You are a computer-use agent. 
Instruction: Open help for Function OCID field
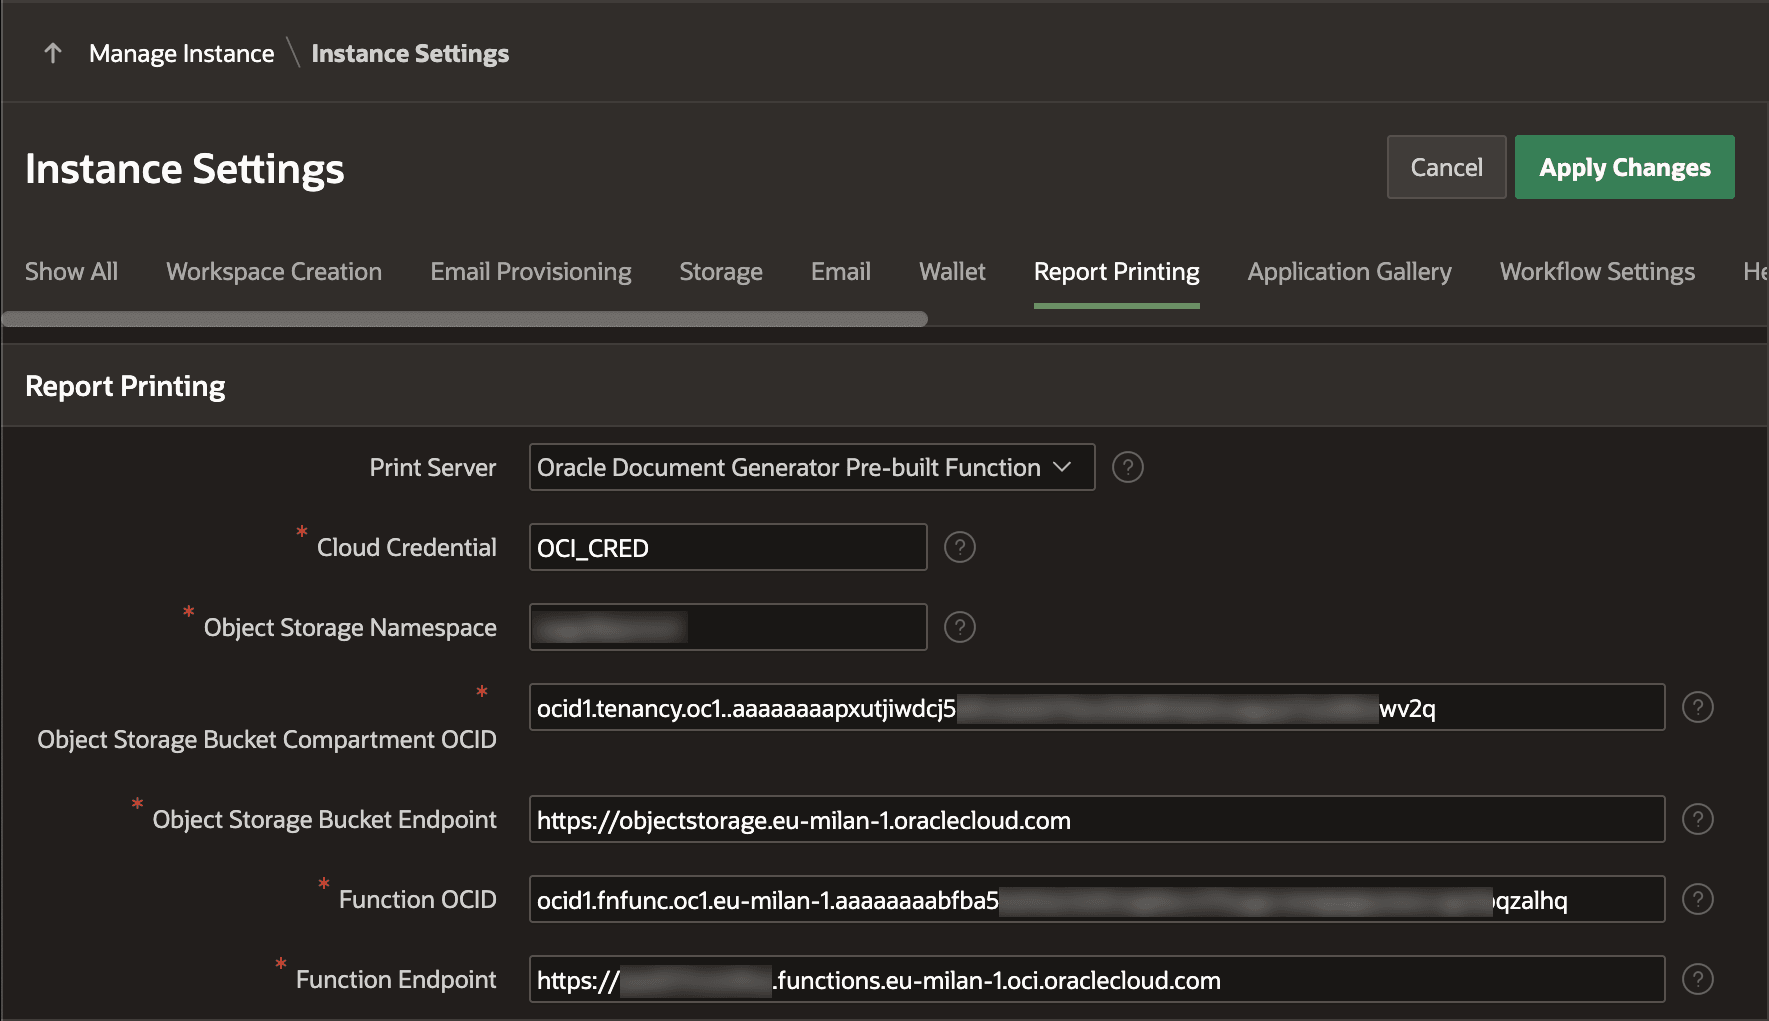tap(1697, 899)
